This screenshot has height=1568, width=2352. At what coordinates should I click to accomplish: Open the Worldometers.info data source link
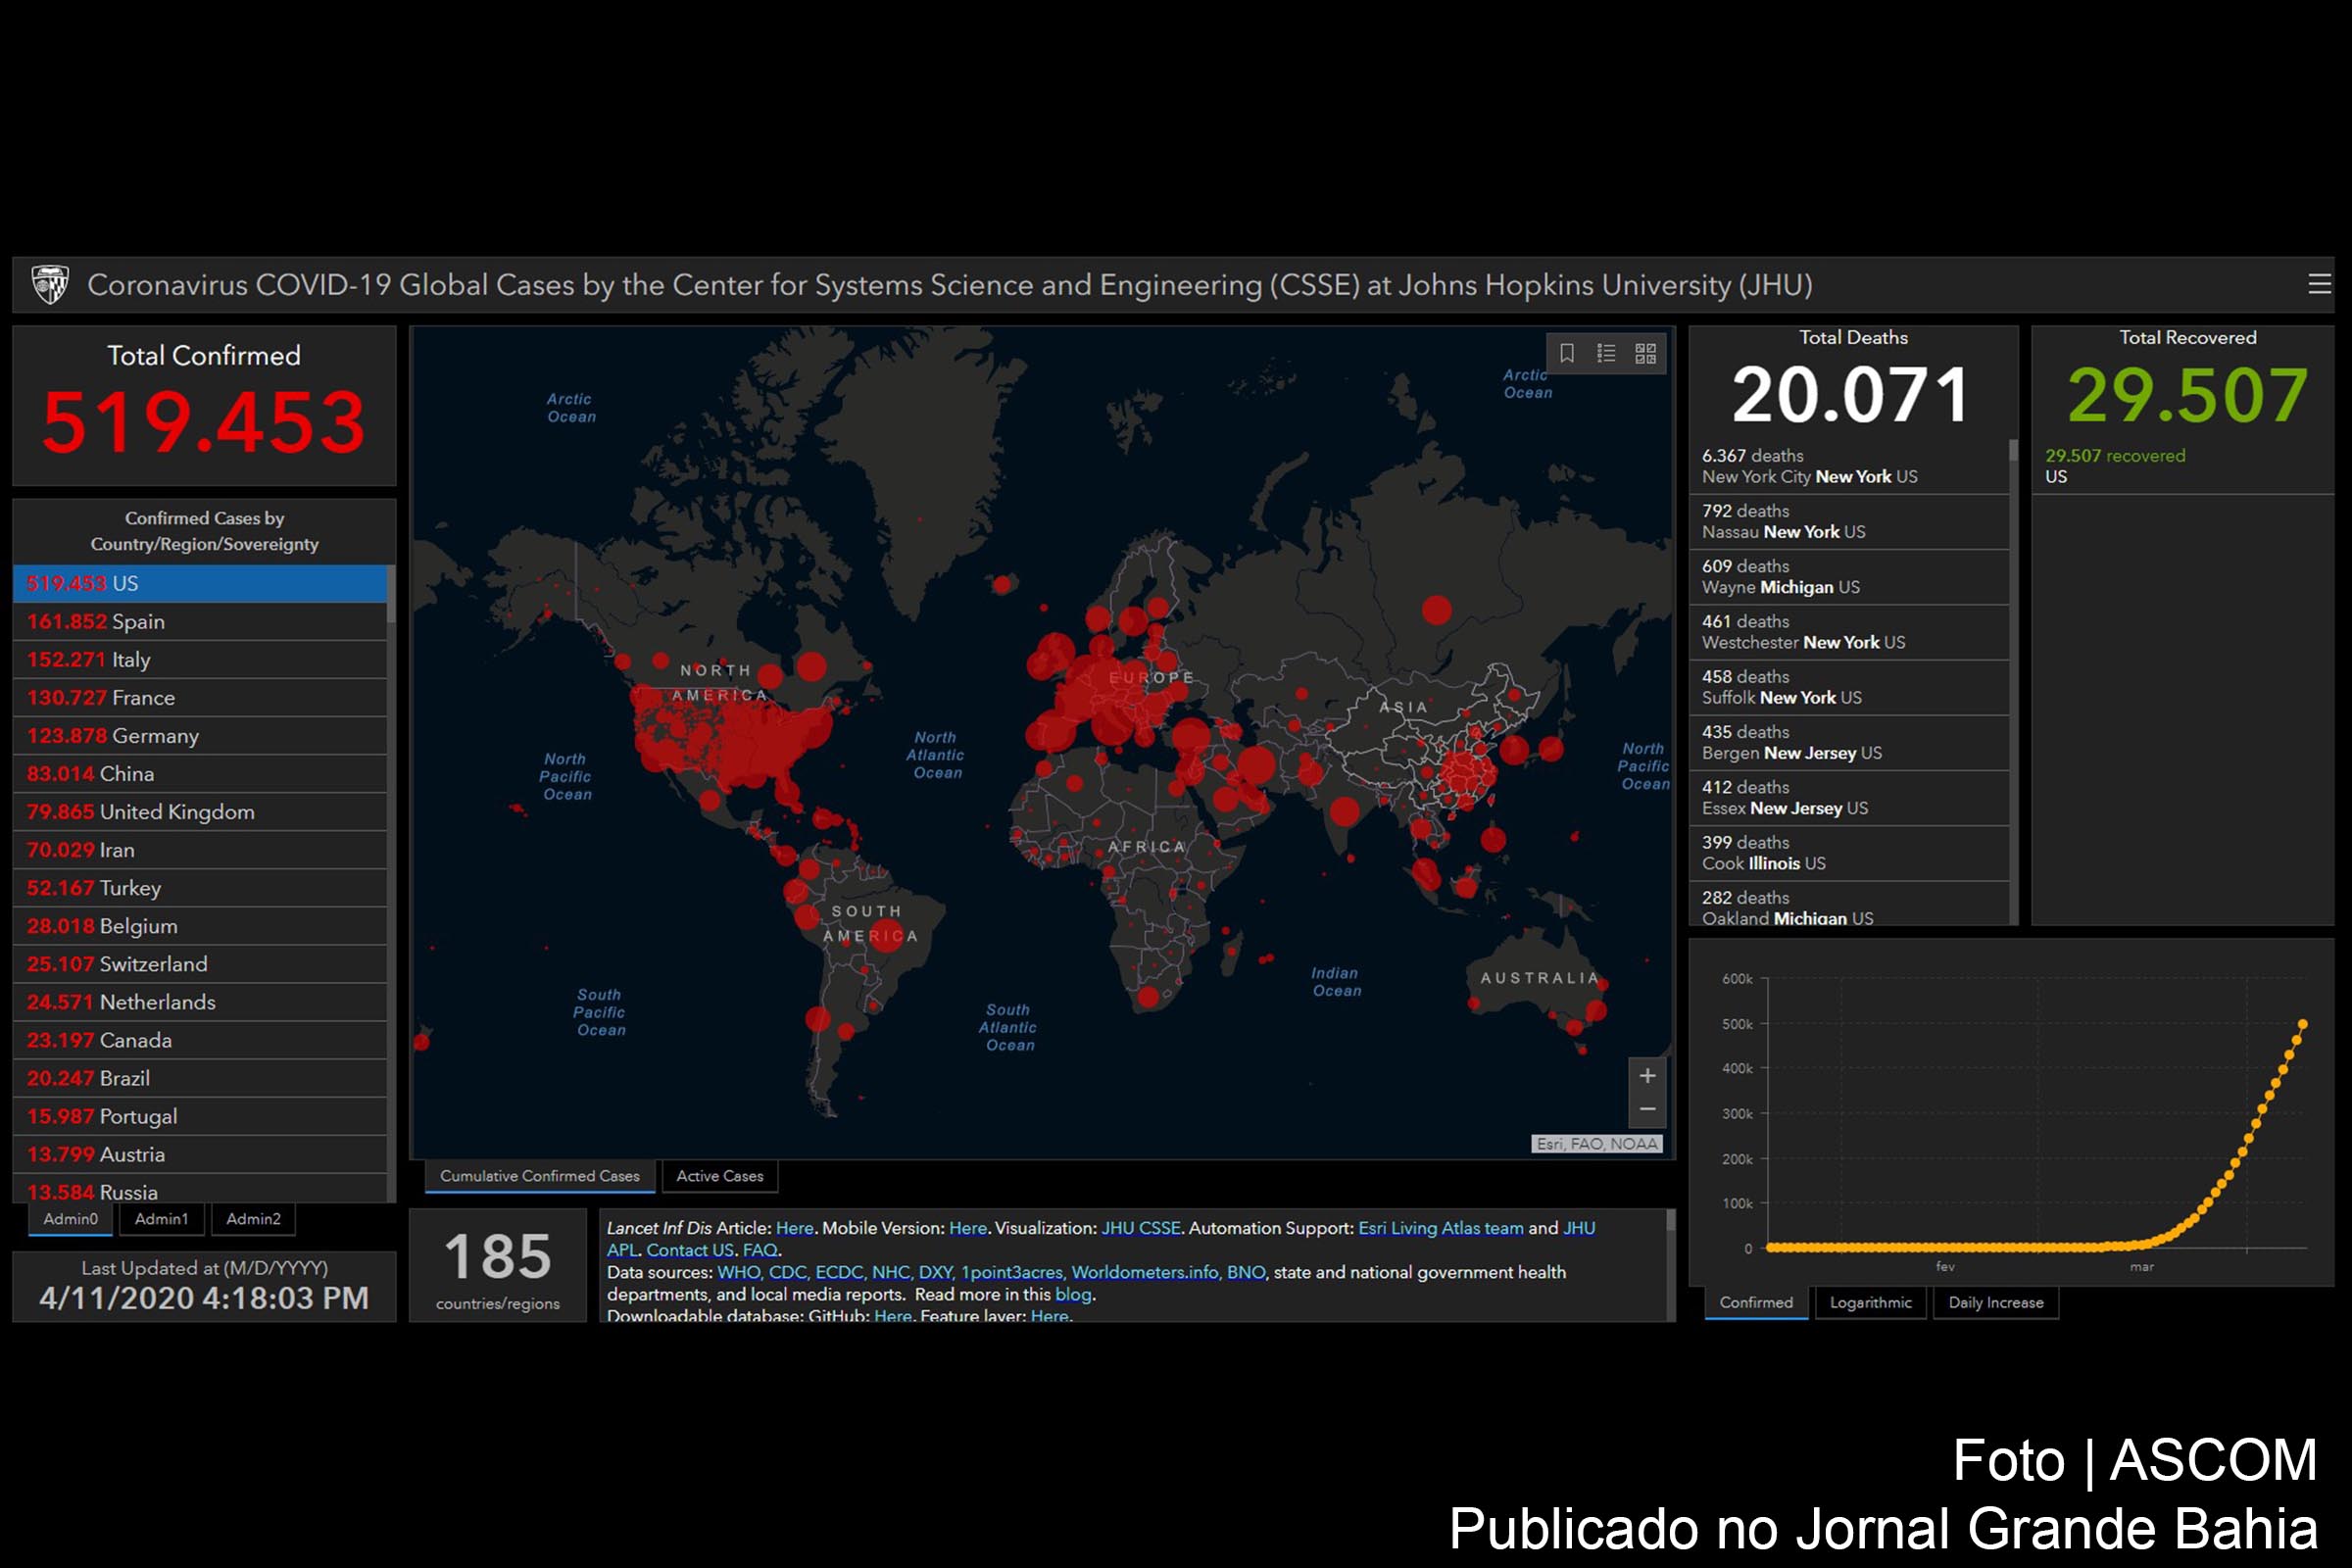click(x=1145, y=1272)
